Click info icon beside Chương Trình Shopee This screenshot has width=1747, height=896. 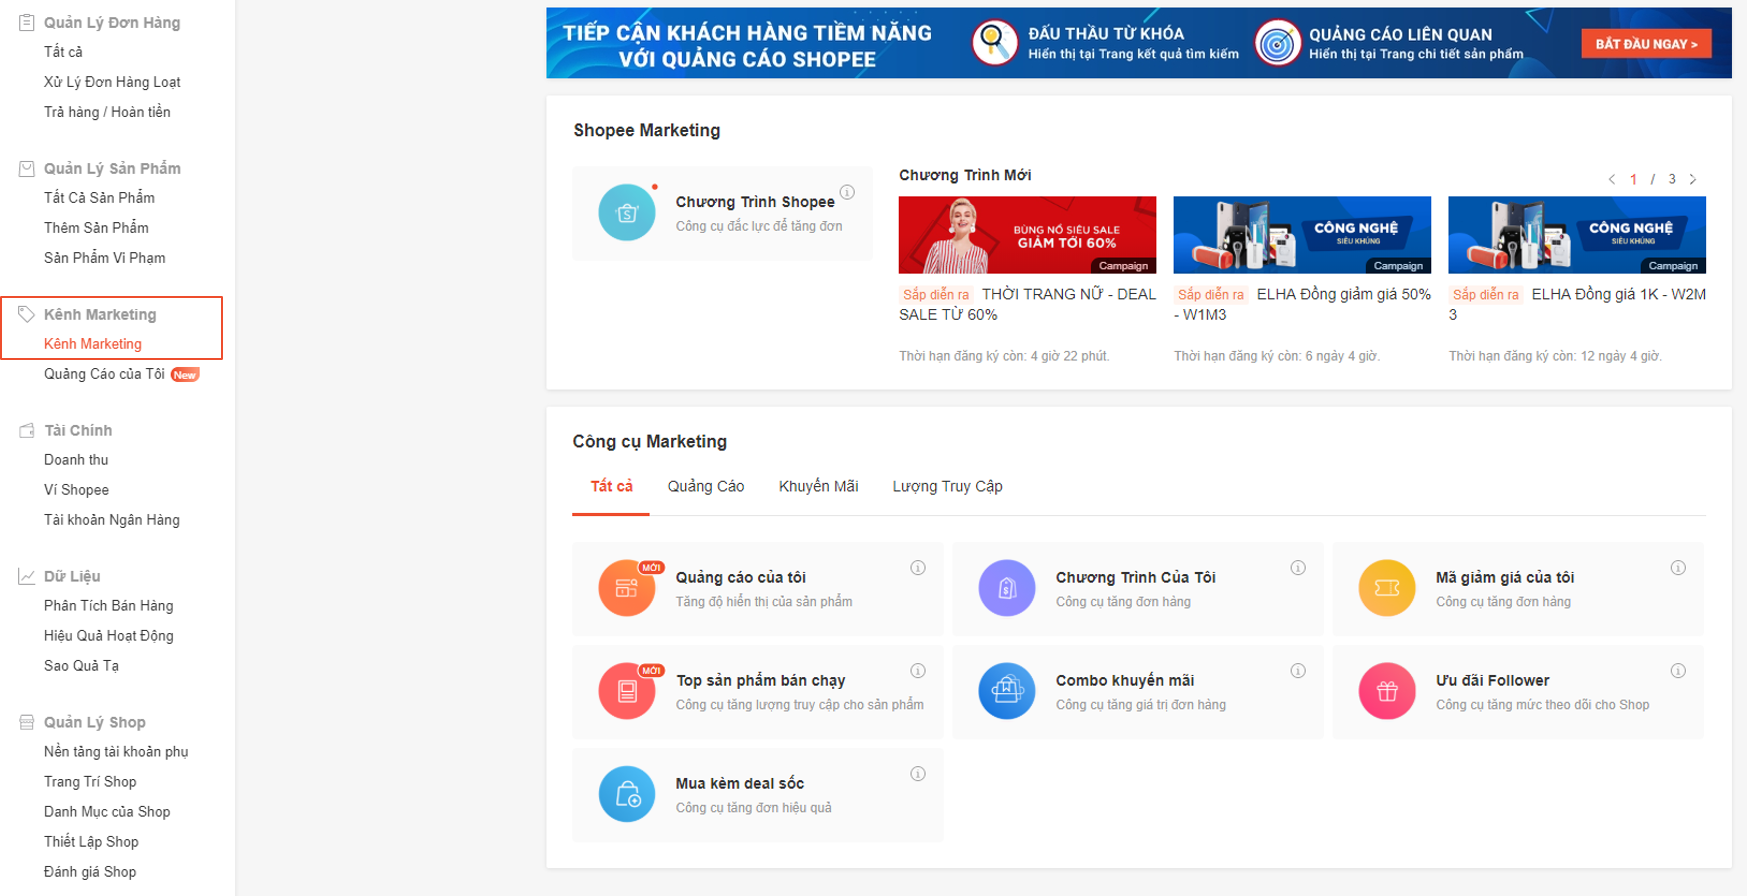click(x=847, y=192)
